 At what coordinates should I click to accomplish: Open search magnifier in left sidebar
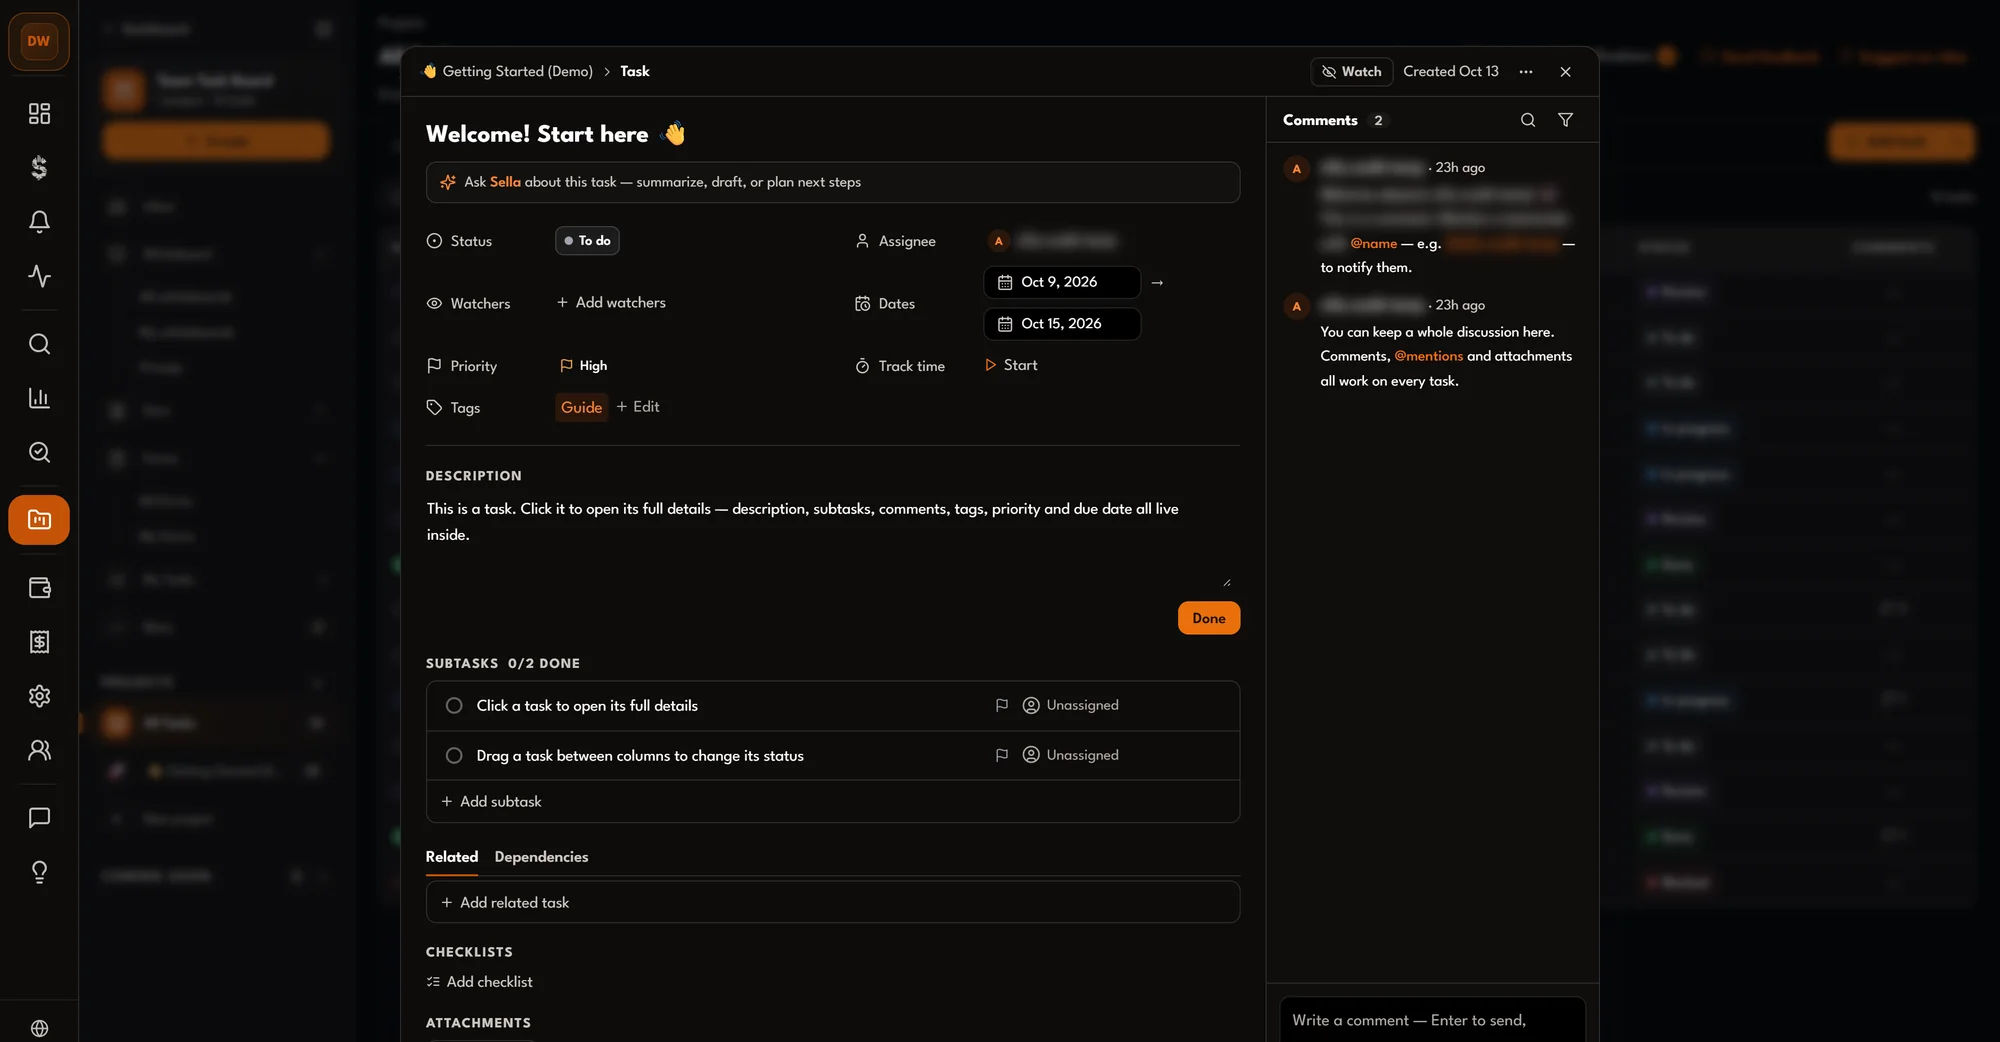click(39, 344)
